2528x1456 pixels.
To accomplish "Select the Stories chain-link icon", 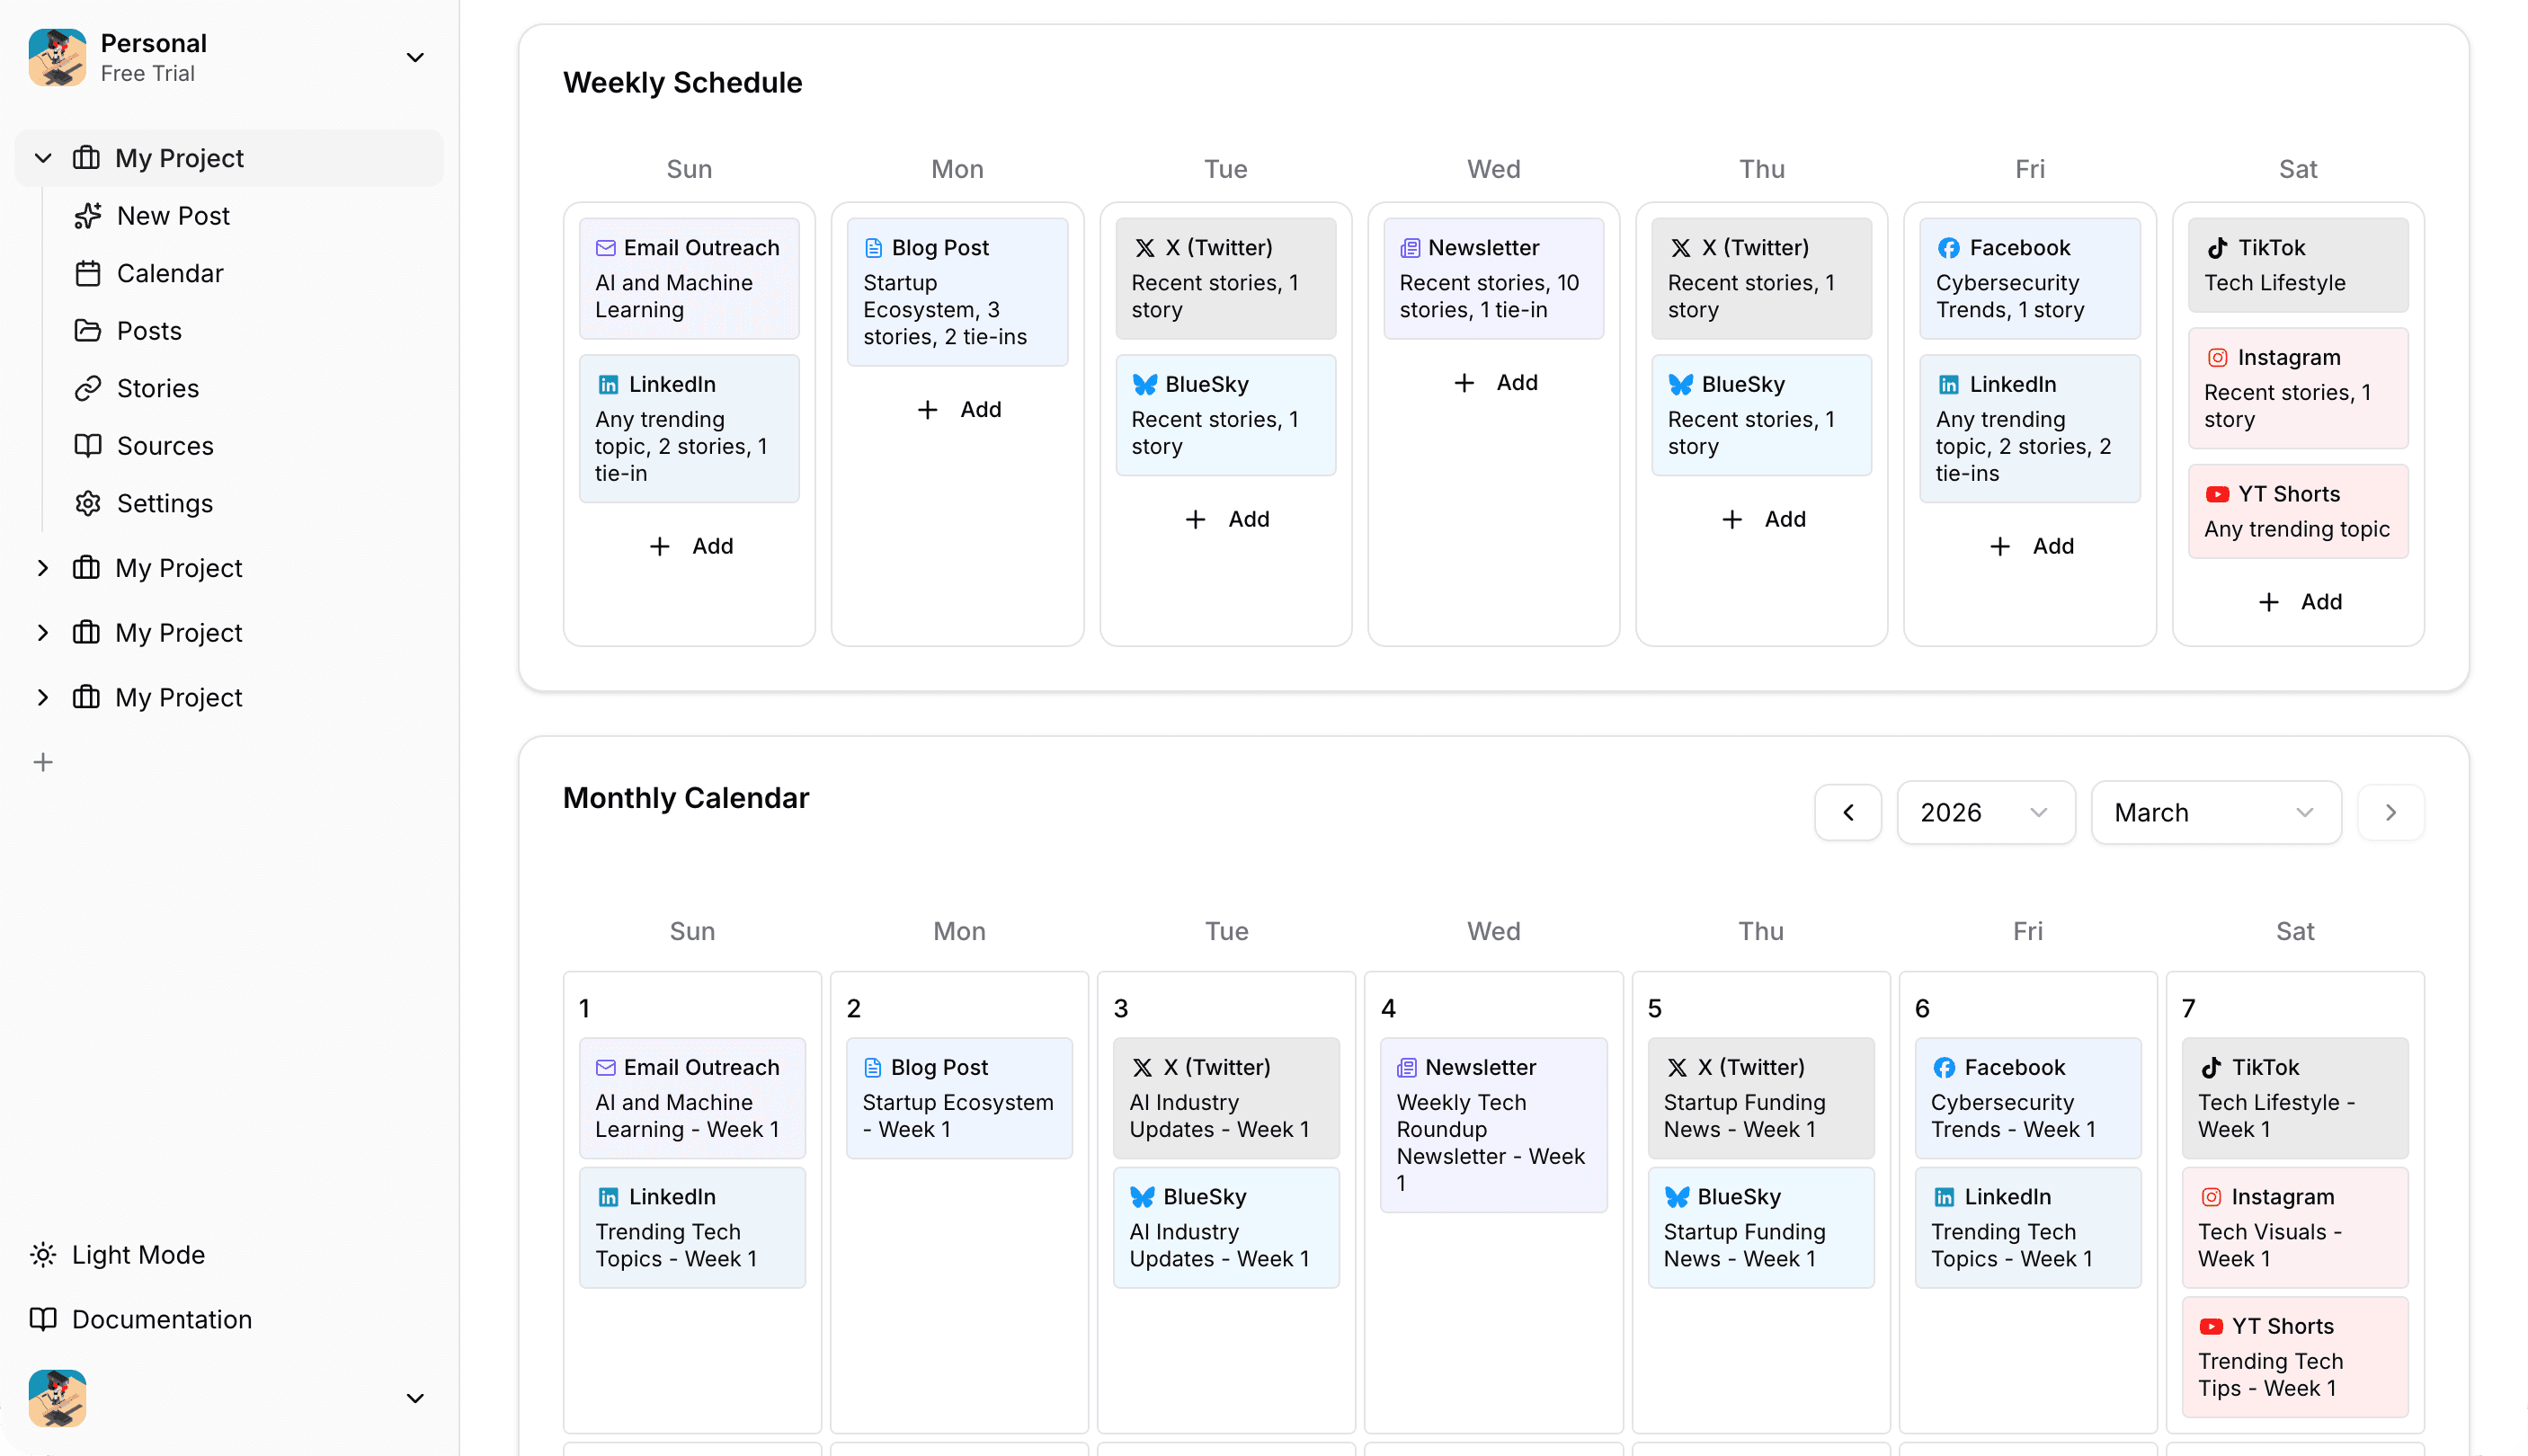I will coord(89,388).
